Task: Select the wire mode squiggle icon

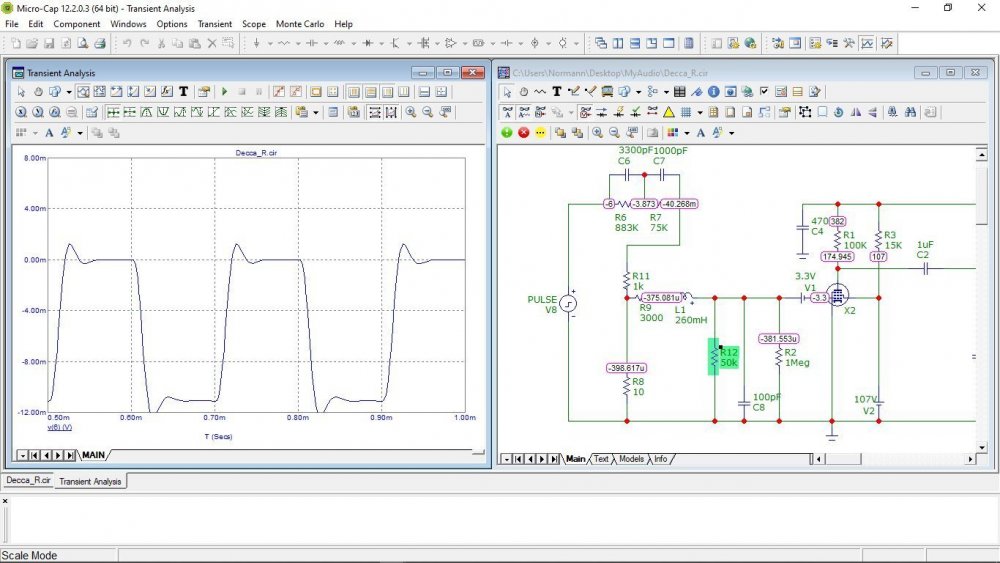Action: coord(540,91)
